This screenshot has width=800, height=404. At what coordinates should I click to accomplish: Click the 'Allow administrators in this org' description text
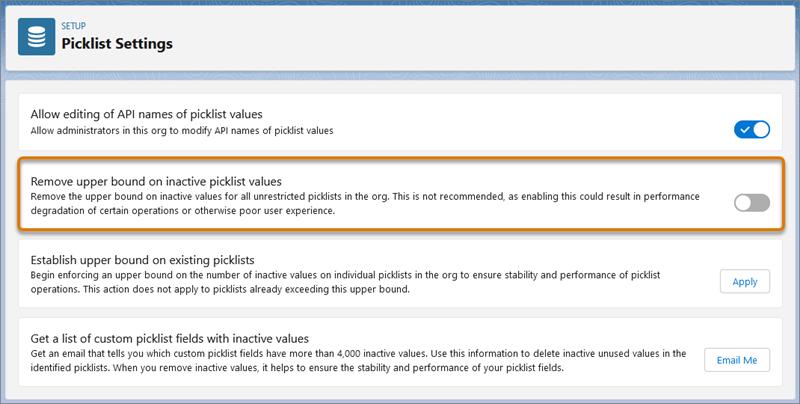(x=182, y=131)
